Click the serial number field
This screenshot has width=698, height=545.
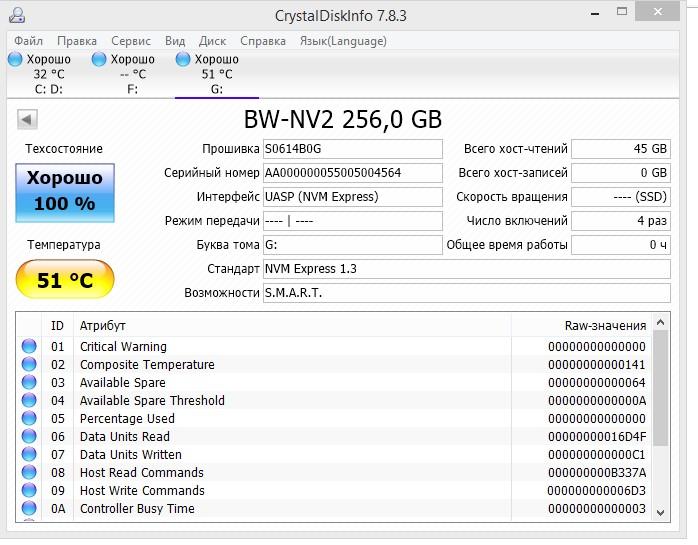[351, 173]
